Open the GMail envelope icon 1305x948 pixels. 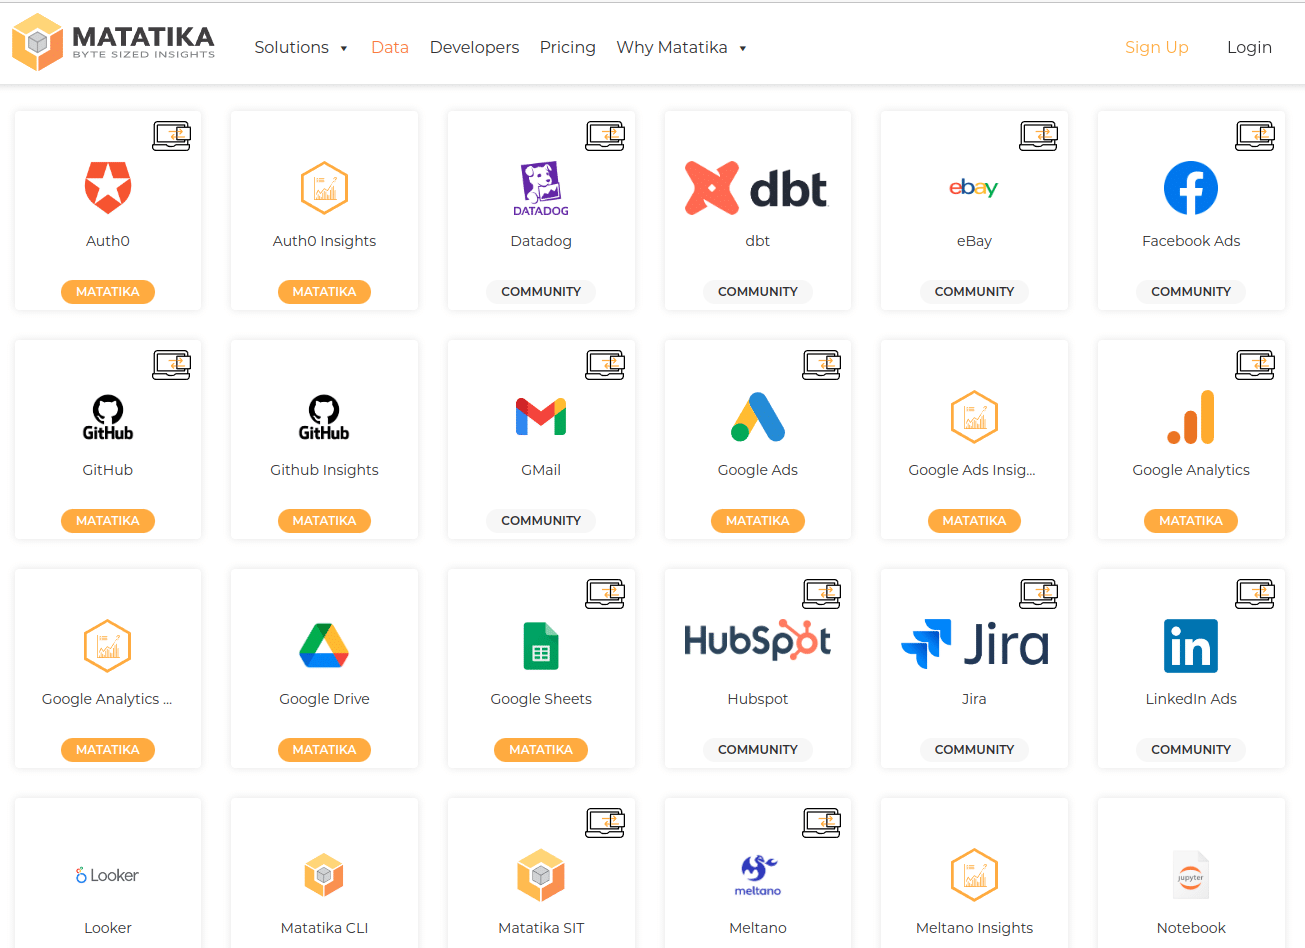click(x=541, y=417)
